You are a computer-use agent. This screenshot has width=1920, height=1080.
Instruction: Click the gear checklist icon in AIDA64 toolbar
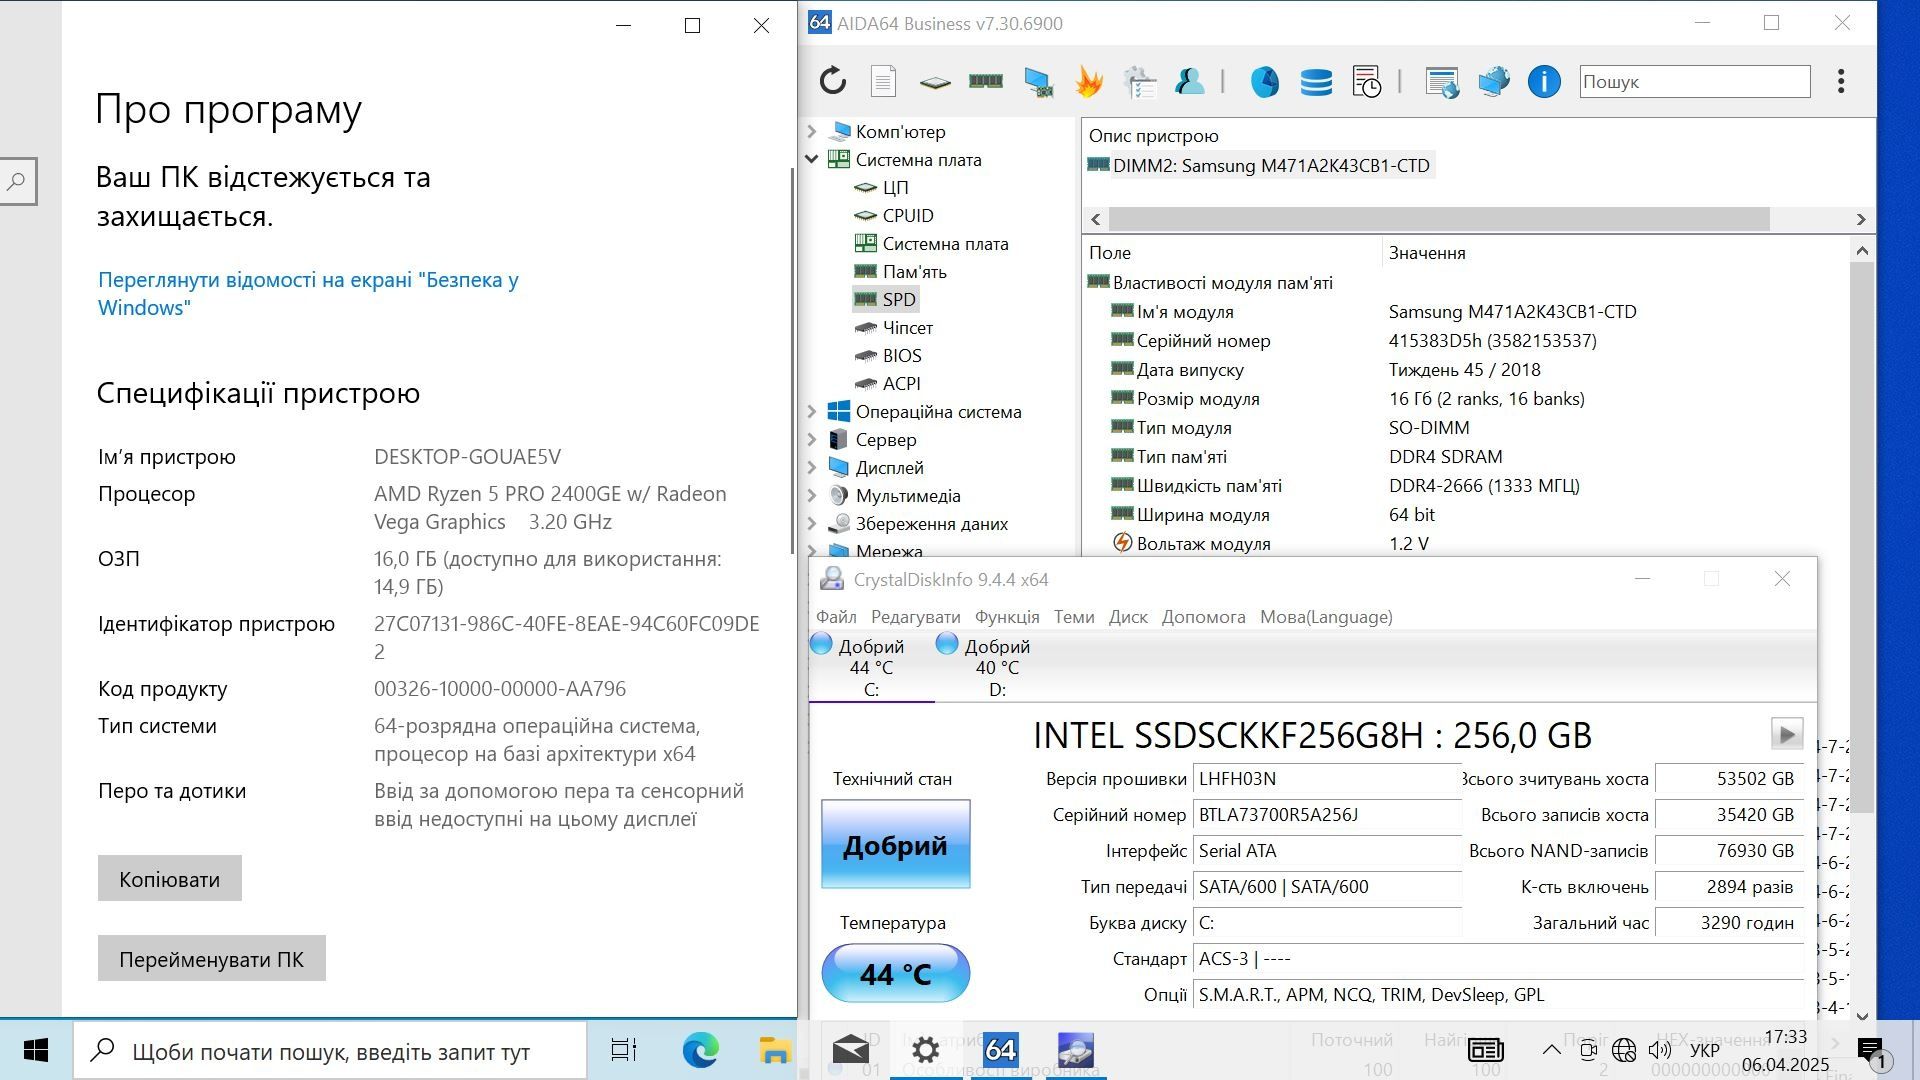pyautogui.click(x=1140, y=81)
